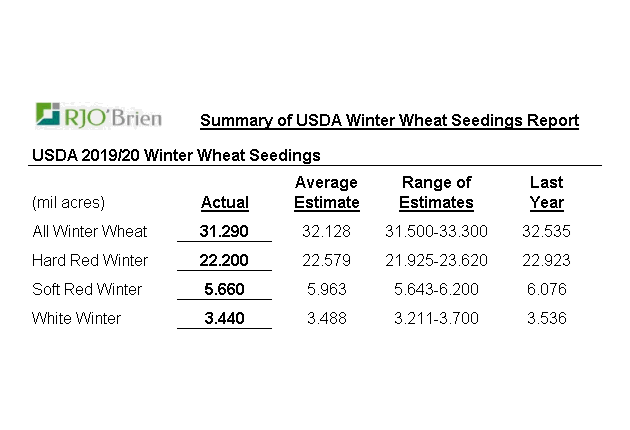Viewport: 630px width, 430px height.
Task: Click the 5.660 actual value cell
Action: point(225,289)
